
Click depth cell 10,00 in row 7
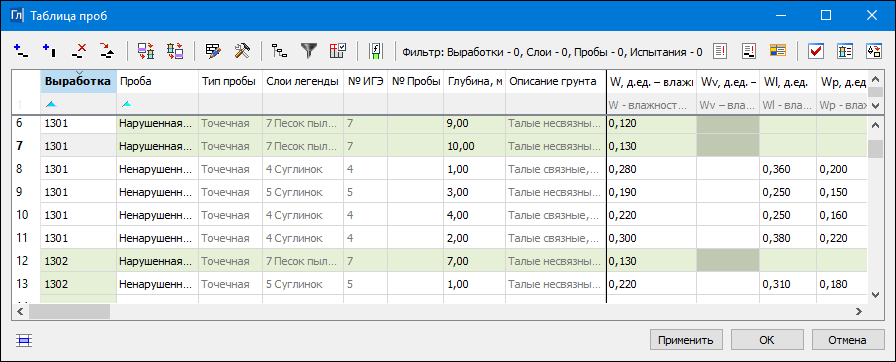point(474,146)
